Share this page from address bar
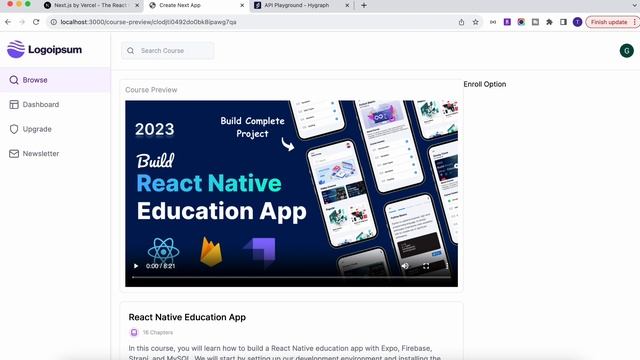Viewport: 640px width, 360px height. pos(461,22)
